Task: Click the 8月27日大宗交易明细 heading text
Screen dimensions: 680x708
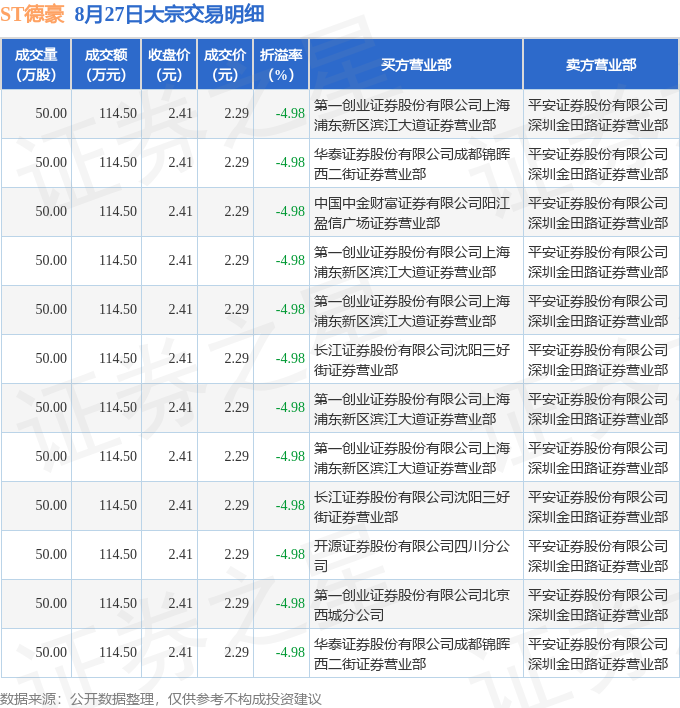Action: (169, 14)
